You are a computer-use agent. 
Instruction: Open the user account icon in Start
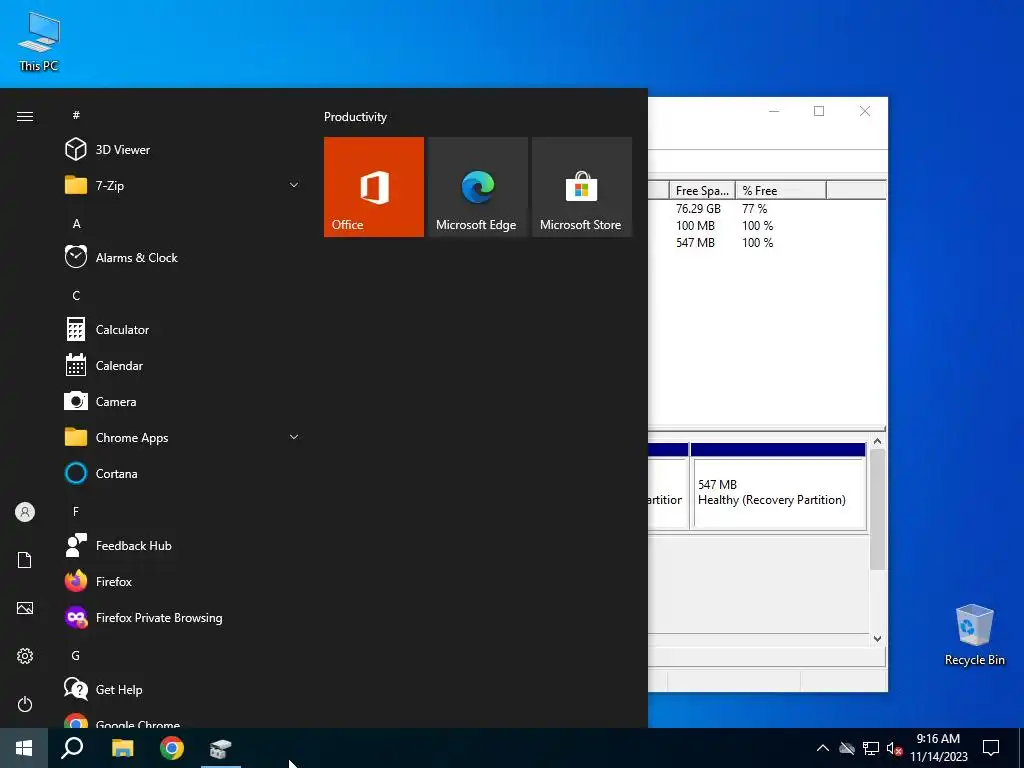(x=25, y=512)
